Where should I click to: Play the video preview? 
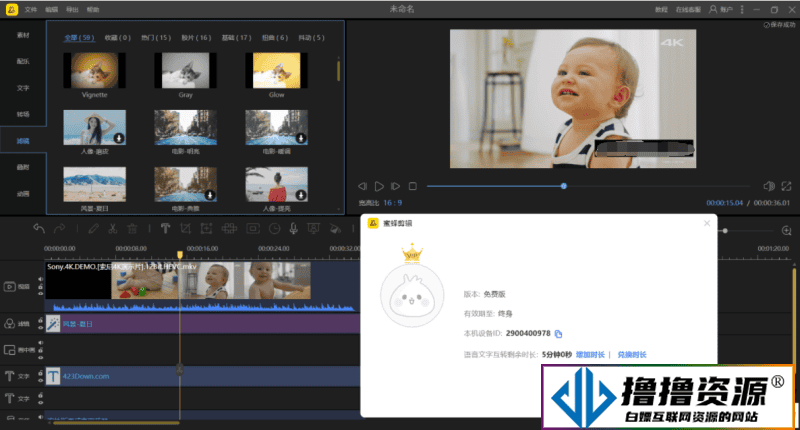pyautogui.click(x=379, y=186)
